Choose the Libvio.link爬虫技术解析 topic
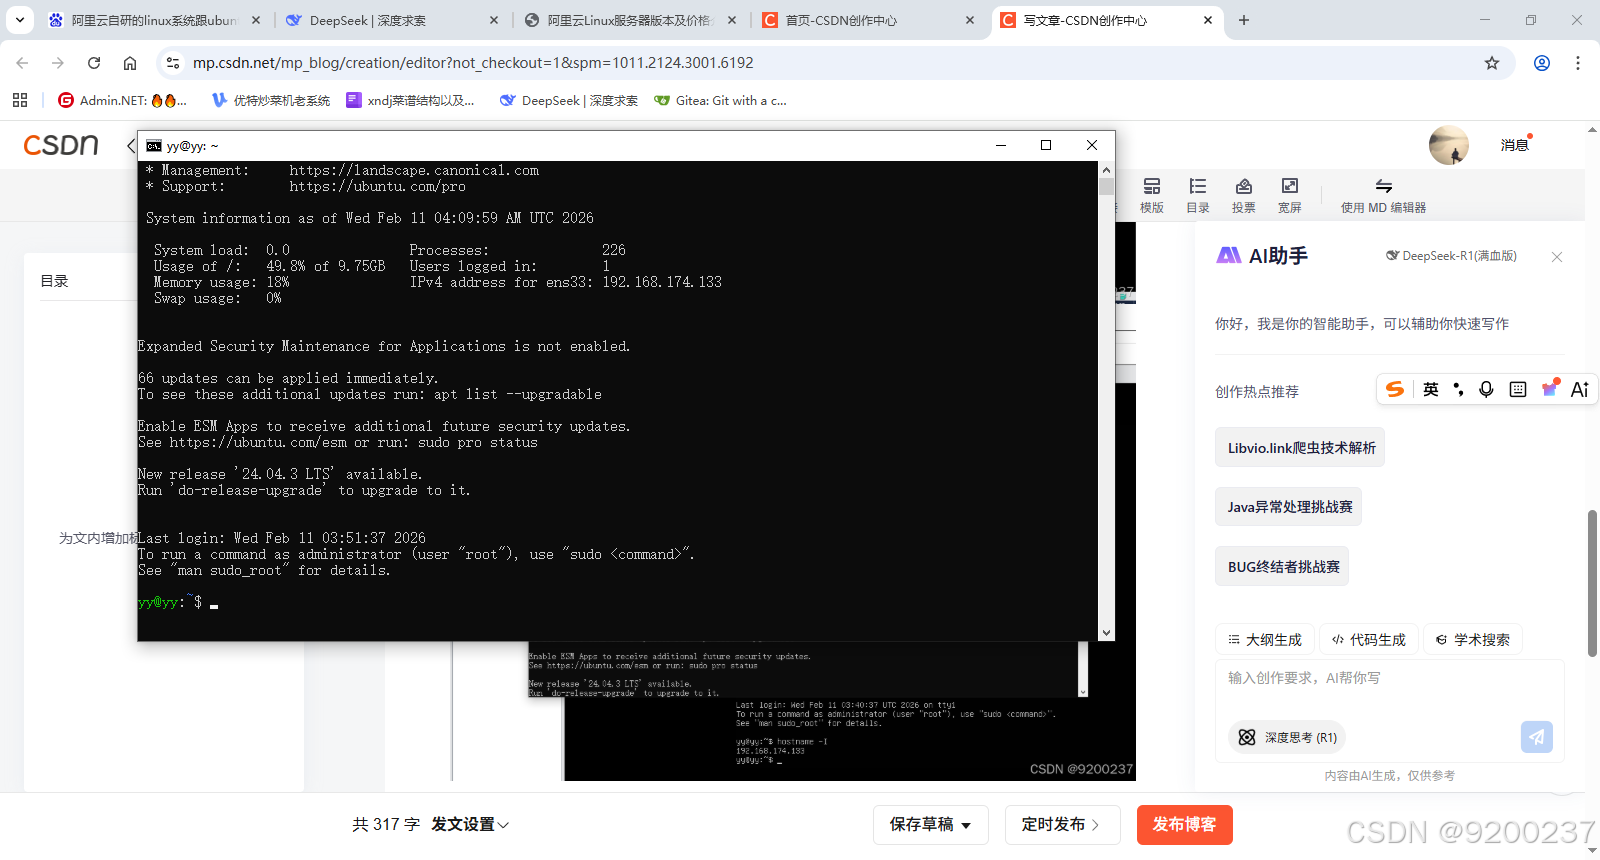Image resolution: width=1600 pixels, height=860 pixels. [x=1301, y=447]
